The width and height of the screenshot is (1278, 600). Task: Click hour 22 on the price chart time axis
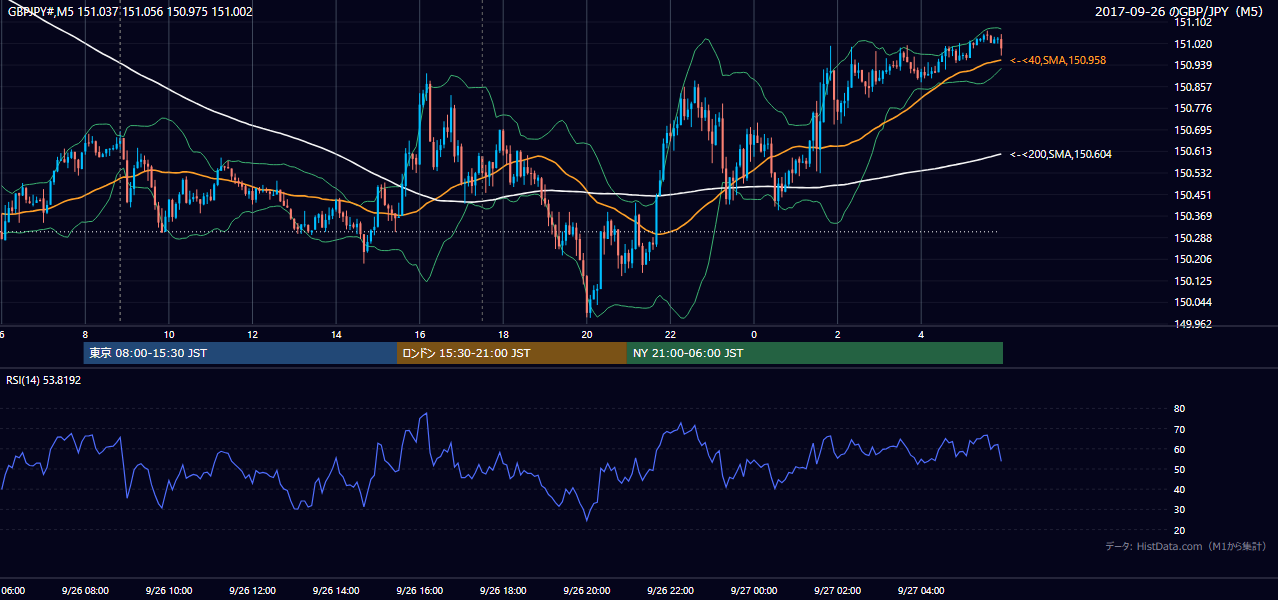(x=671, y=335)
